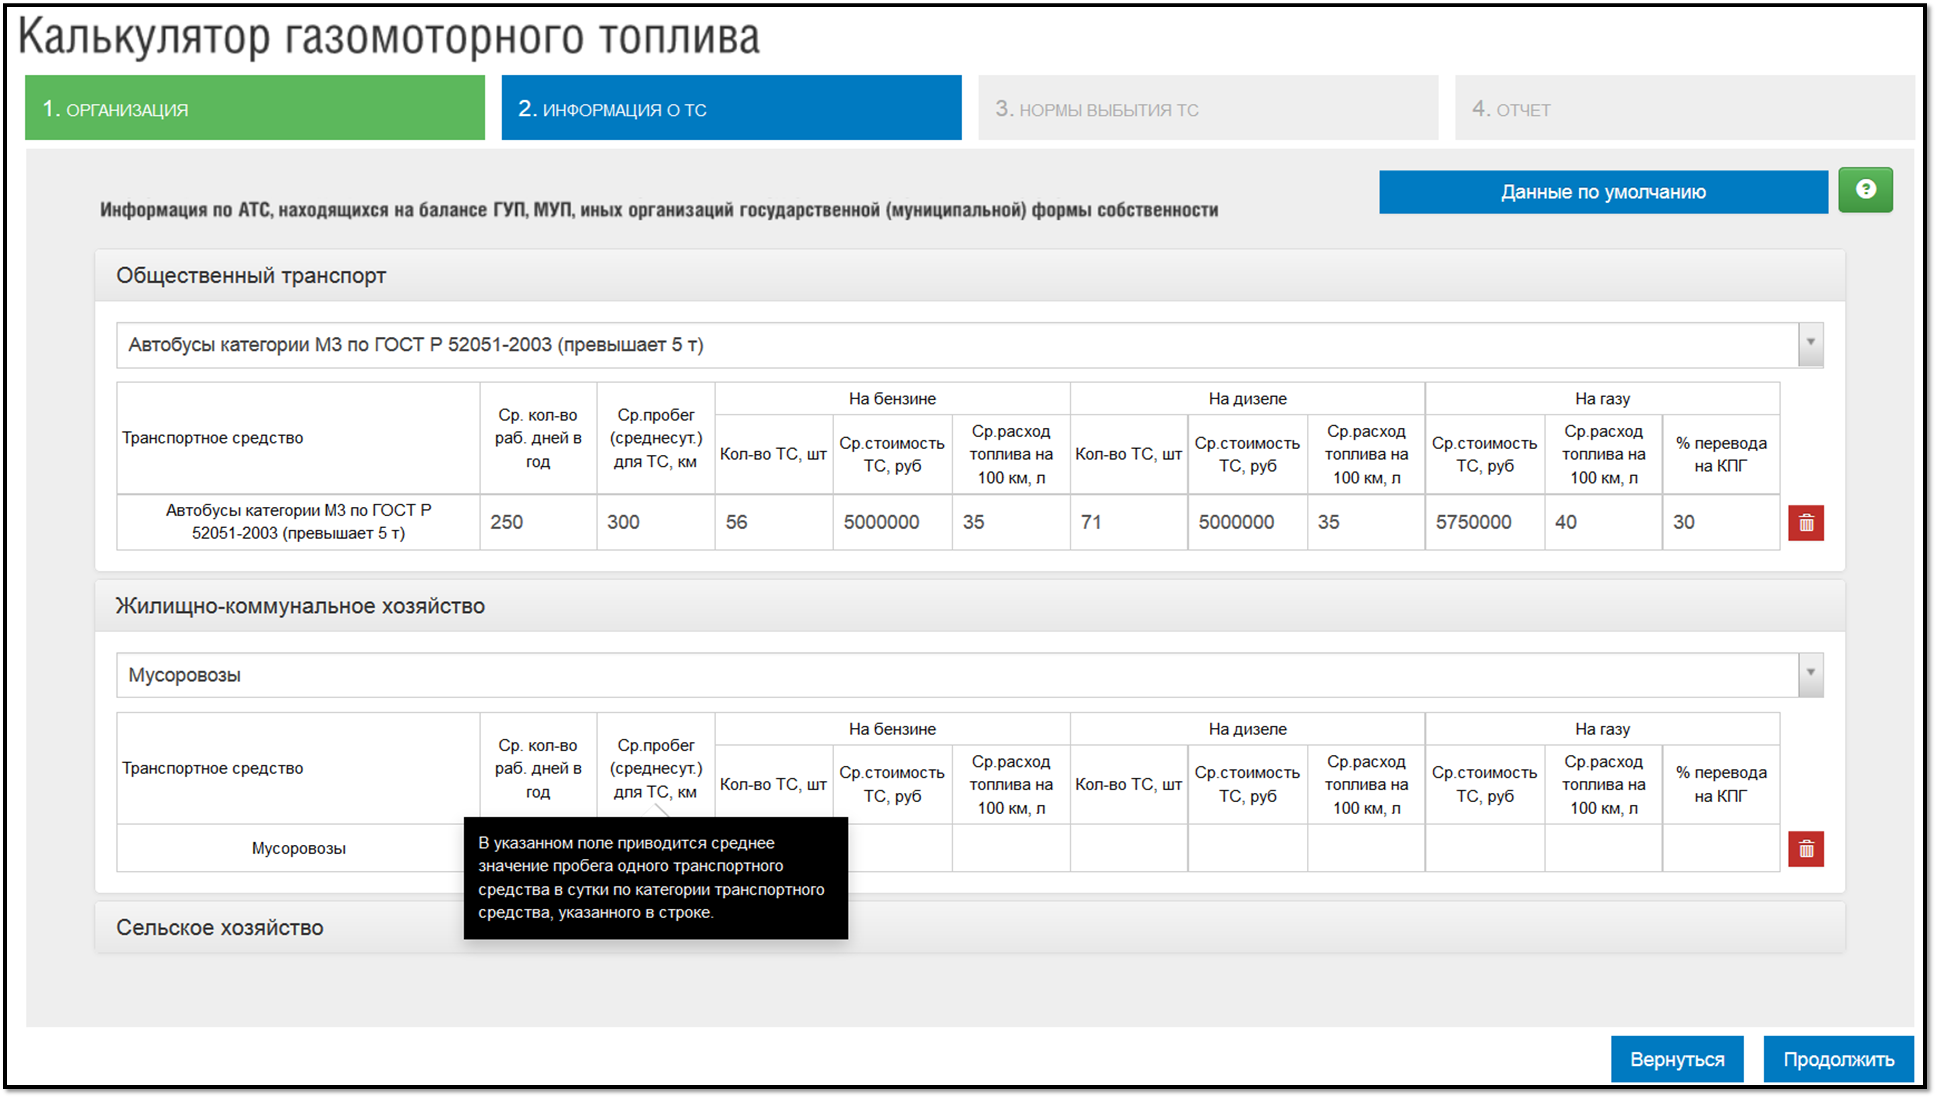Viewport: 1937px width, 1098px height.
Task: Open the Мусоровозы dropdown arrow
Action: coord(1810,674)
